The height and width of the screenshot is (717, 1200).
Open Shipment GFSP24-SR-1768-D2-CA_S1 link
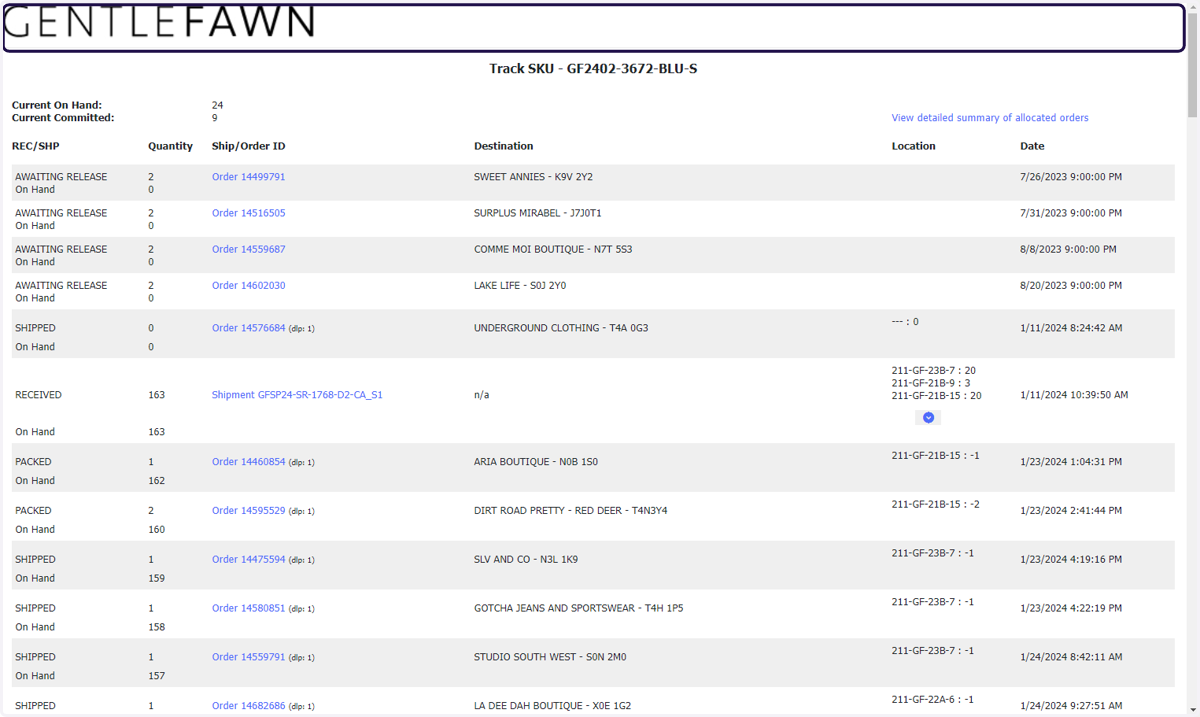(297, 395)
